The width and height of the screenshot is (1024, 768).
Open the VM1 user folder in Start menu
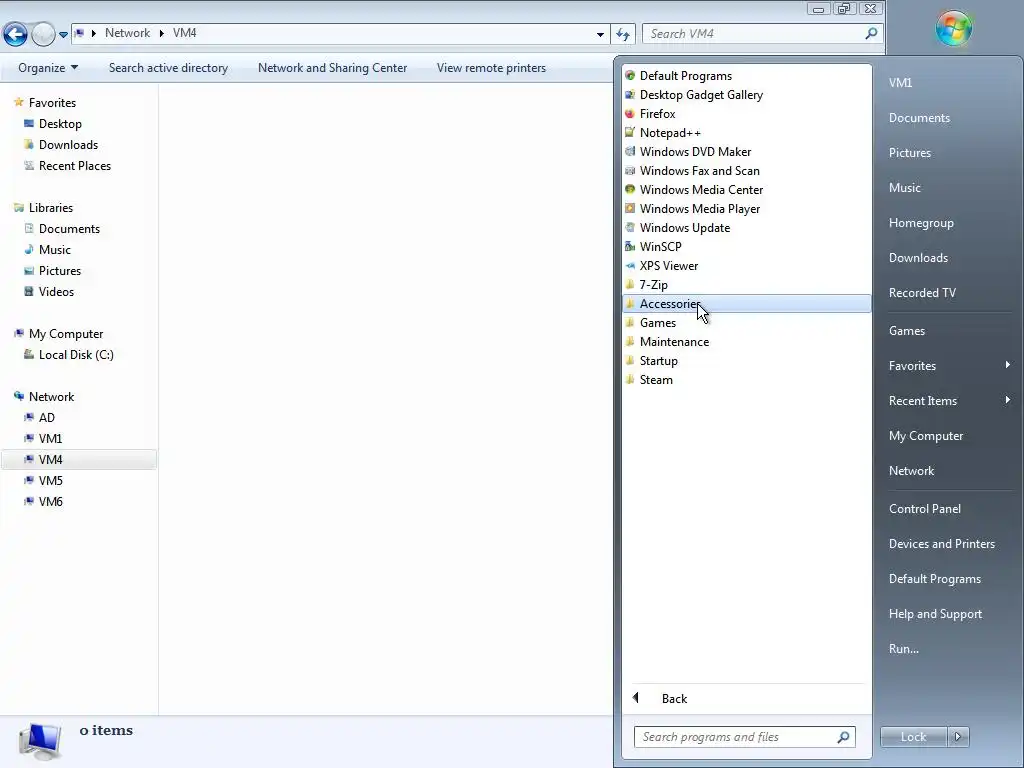900,83
